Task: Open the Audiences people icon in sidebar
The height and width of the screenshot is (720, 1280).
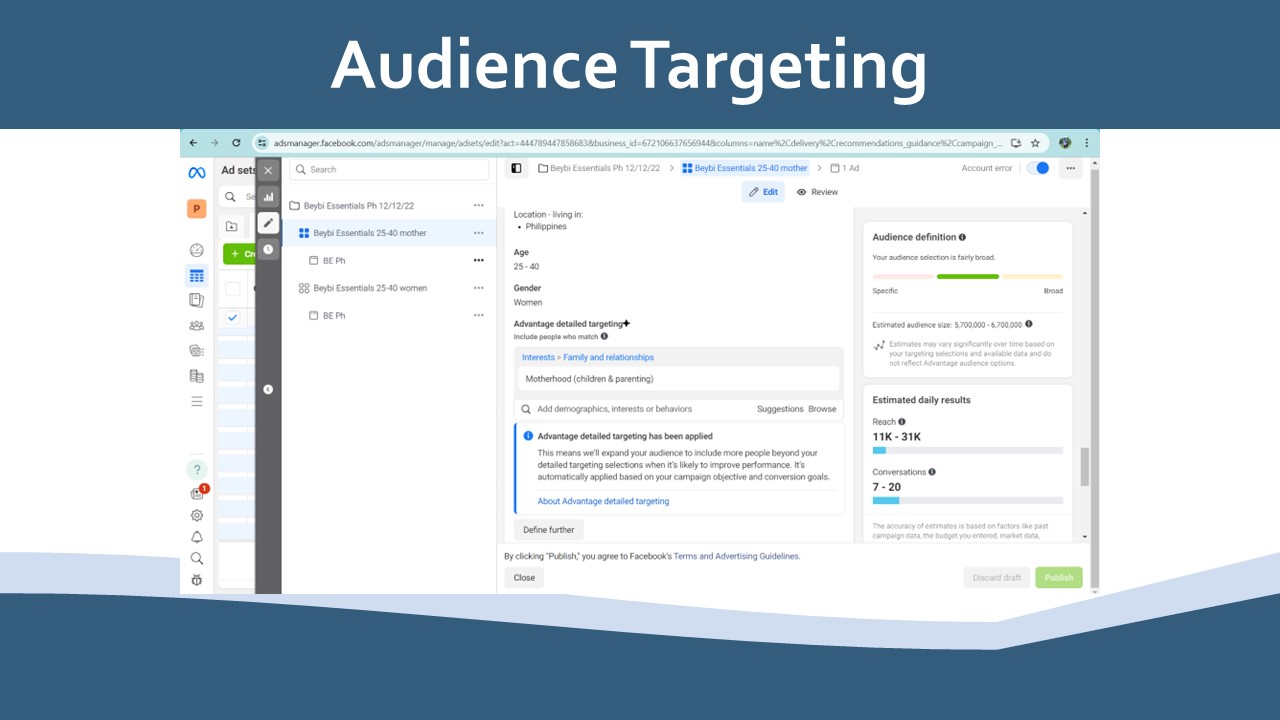Action: pos(197,325)
